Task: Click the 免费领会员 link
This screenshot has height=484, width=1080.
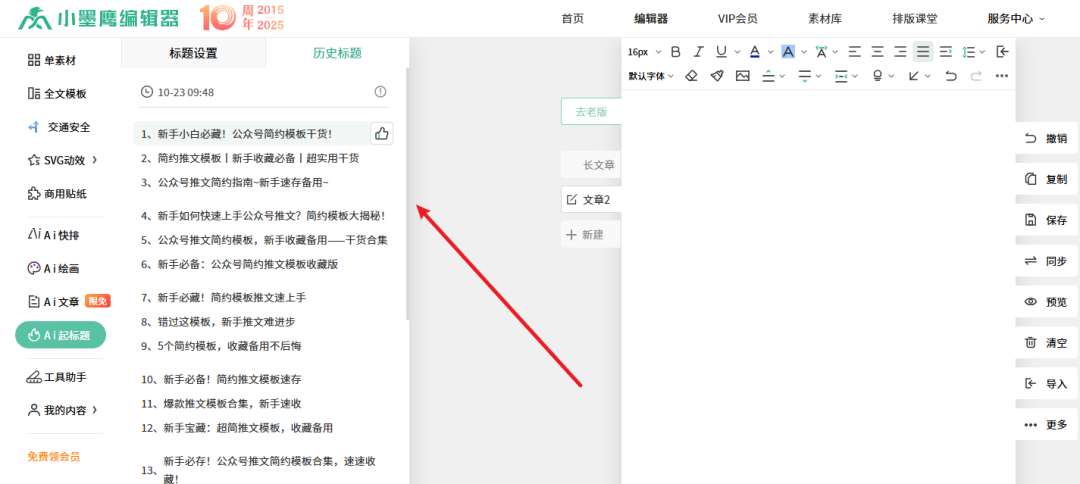Action: [54, 456]
